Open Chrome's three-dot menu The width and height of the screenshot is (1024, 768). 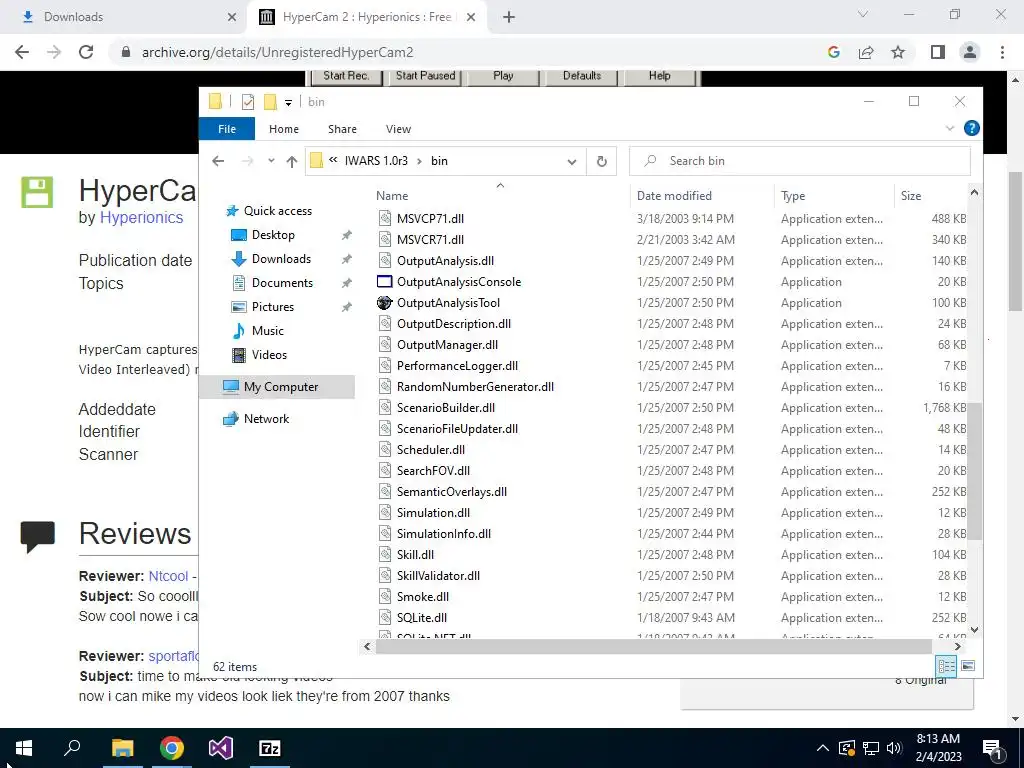(1002, 52)
